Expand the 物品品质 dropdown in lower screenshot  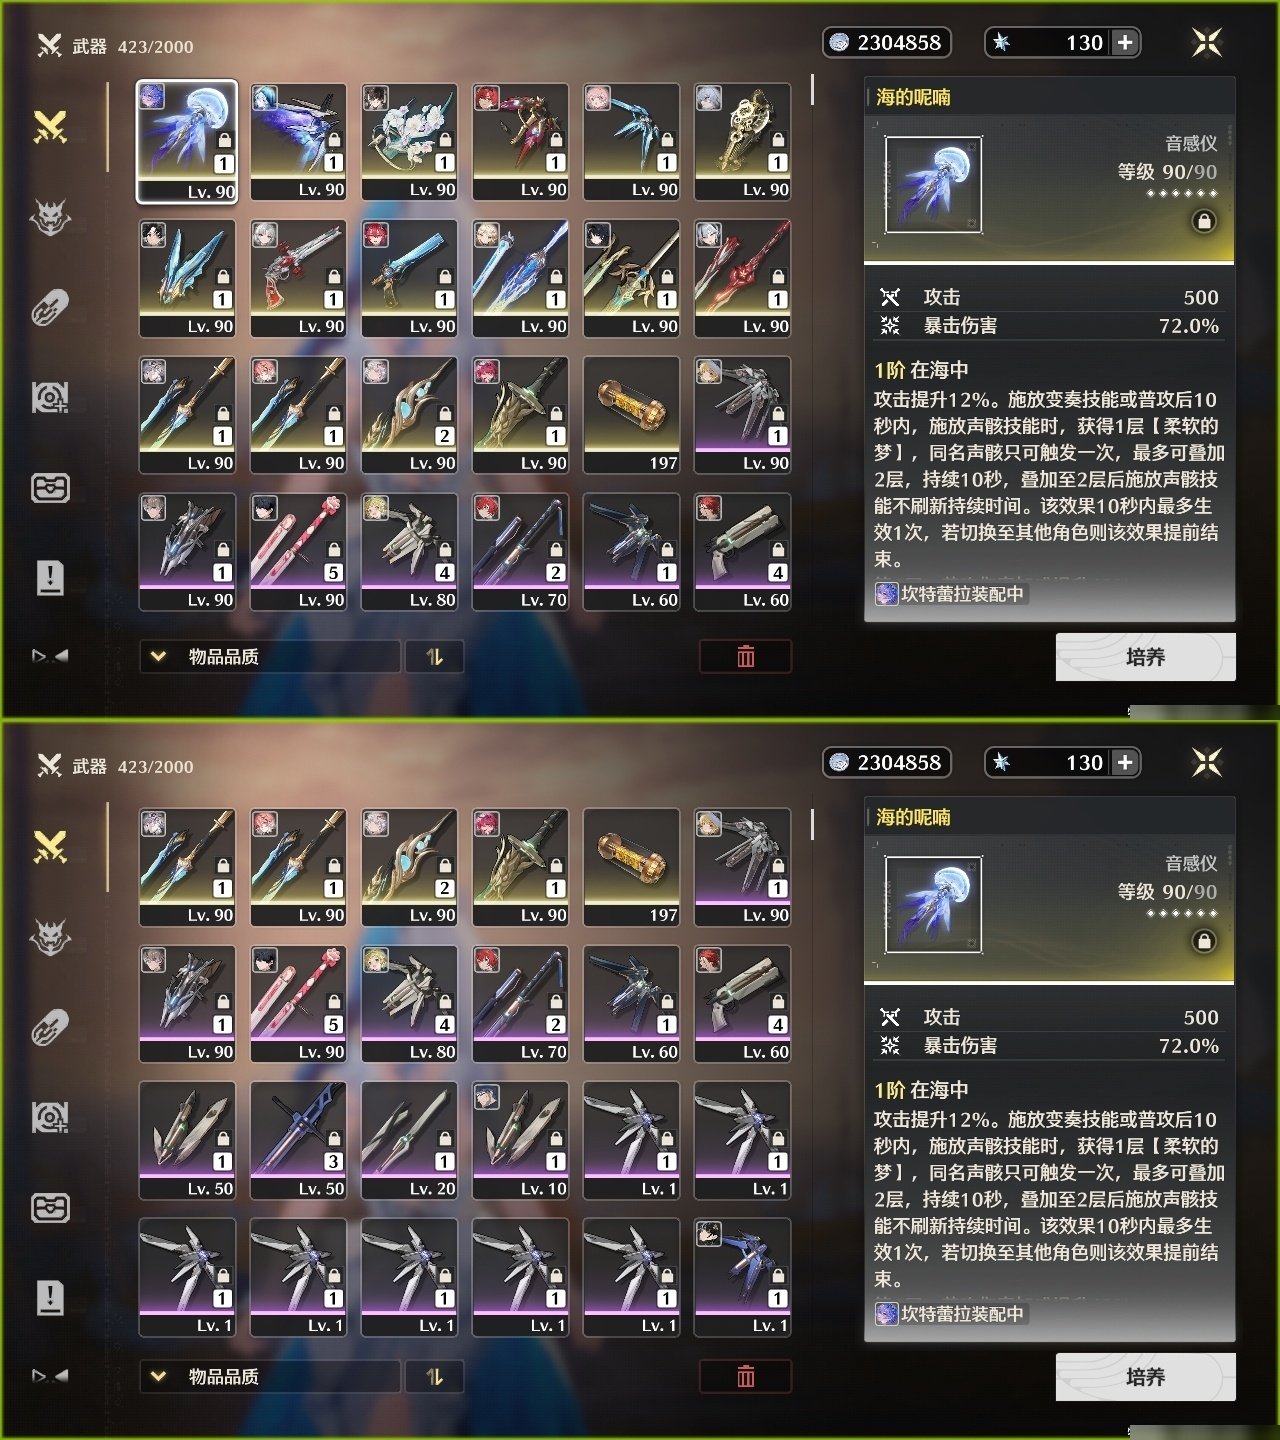coord(270,1376)
